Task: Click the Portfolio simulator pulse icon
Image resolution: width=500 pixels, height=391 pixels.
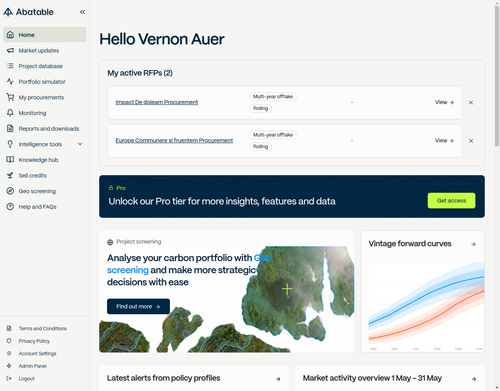Action: pyautogui.click(x=10, y=82)
